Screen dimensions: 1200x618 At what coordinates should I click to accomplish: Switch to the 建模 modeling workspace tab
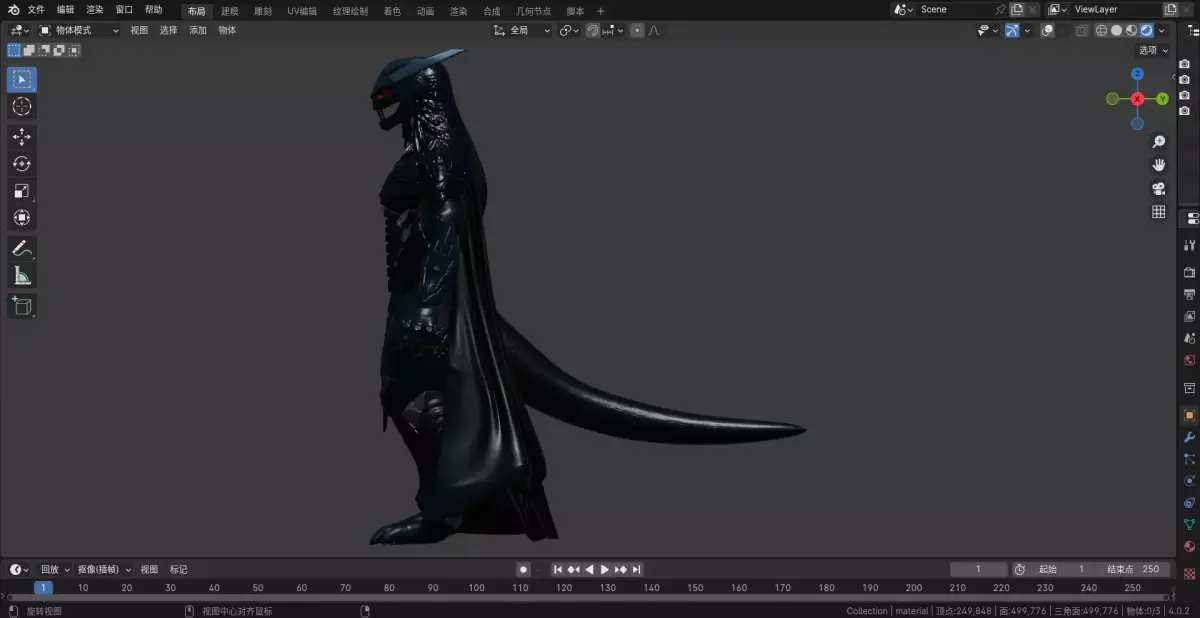(x=230, y=11)
